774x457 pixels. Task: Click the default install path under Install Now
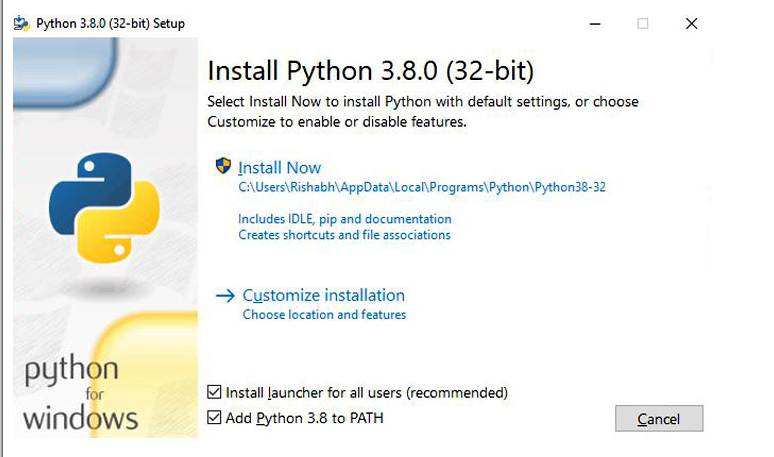pos(422,187)
